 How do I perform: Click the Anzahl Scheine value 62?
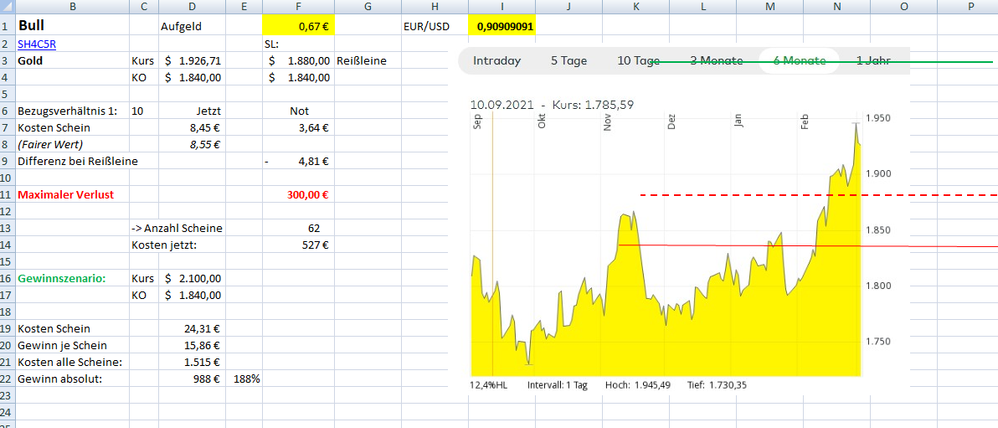pyautogui.click(x=299, y=228)
